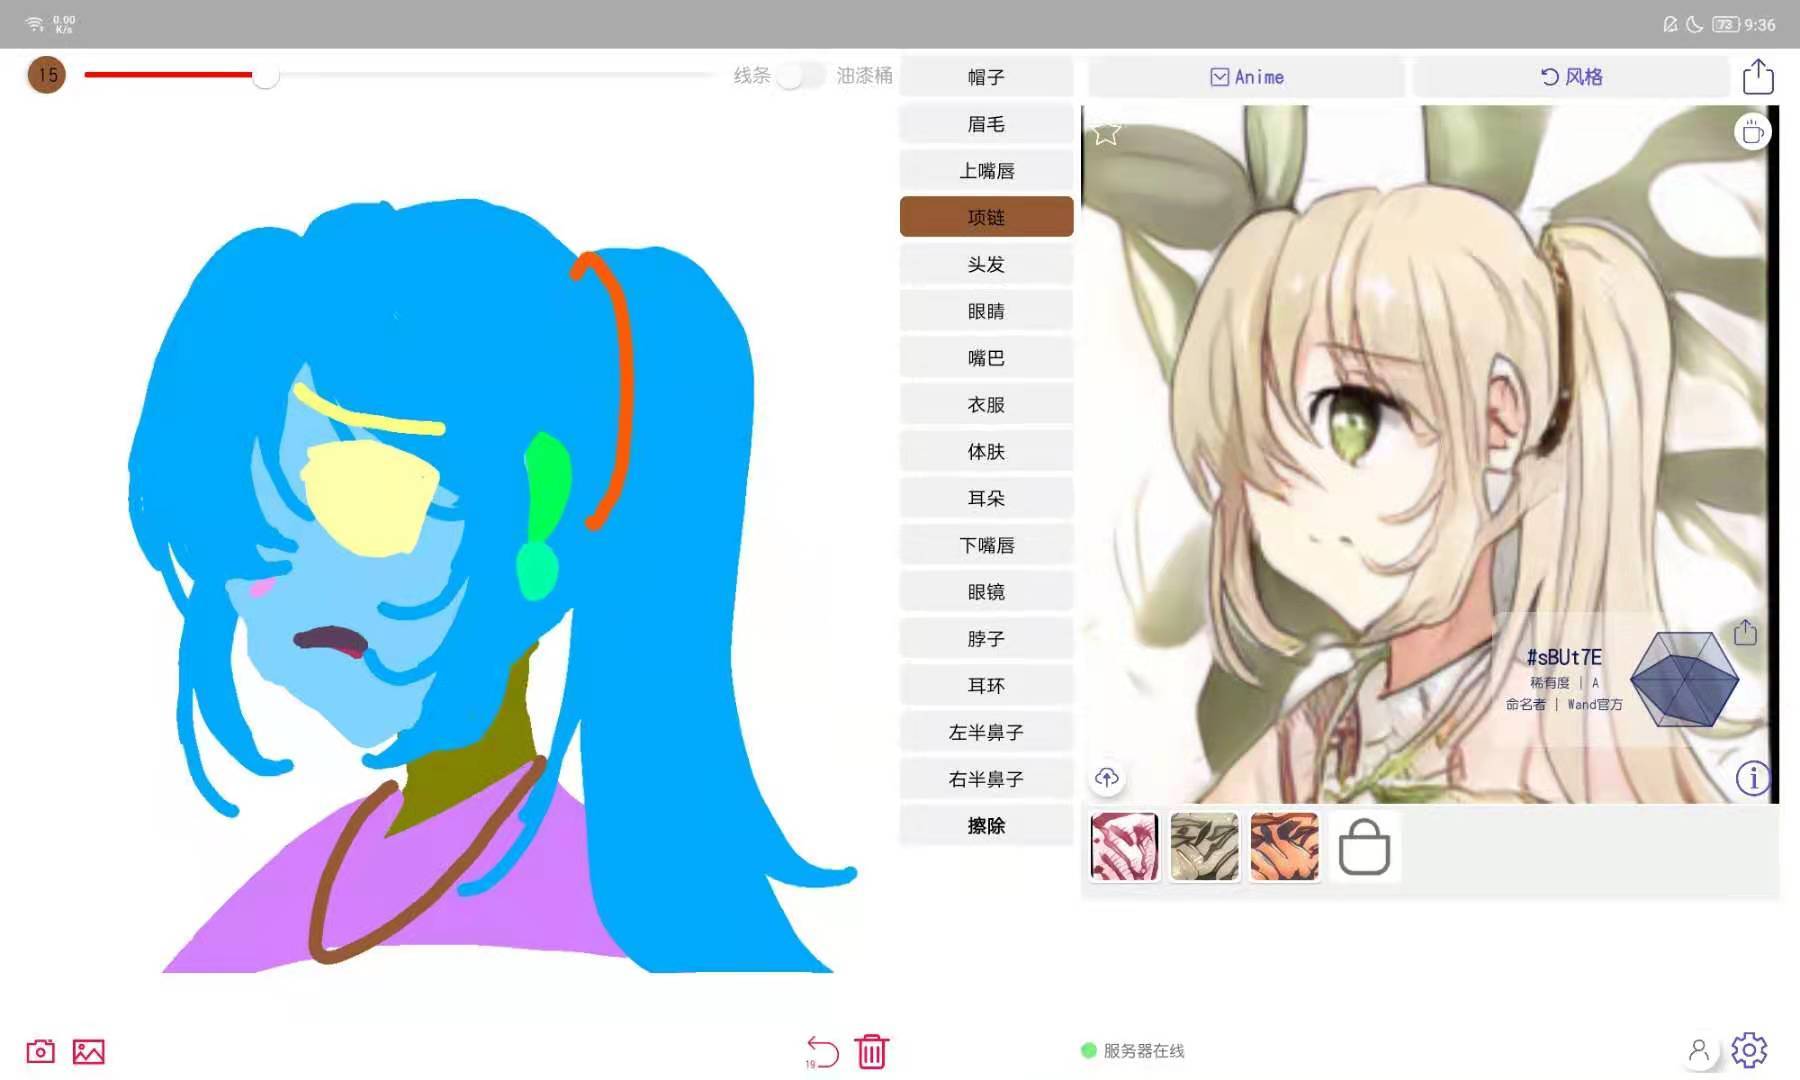Clear the canvas with the trash icon

(x=872, y=1051)
